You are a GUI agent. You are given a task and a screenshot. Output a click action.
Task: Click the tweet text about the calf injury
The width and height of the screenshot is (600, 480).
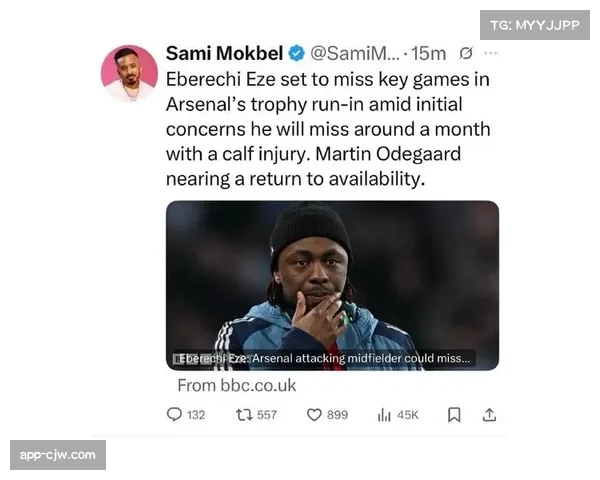pos(327,130)
